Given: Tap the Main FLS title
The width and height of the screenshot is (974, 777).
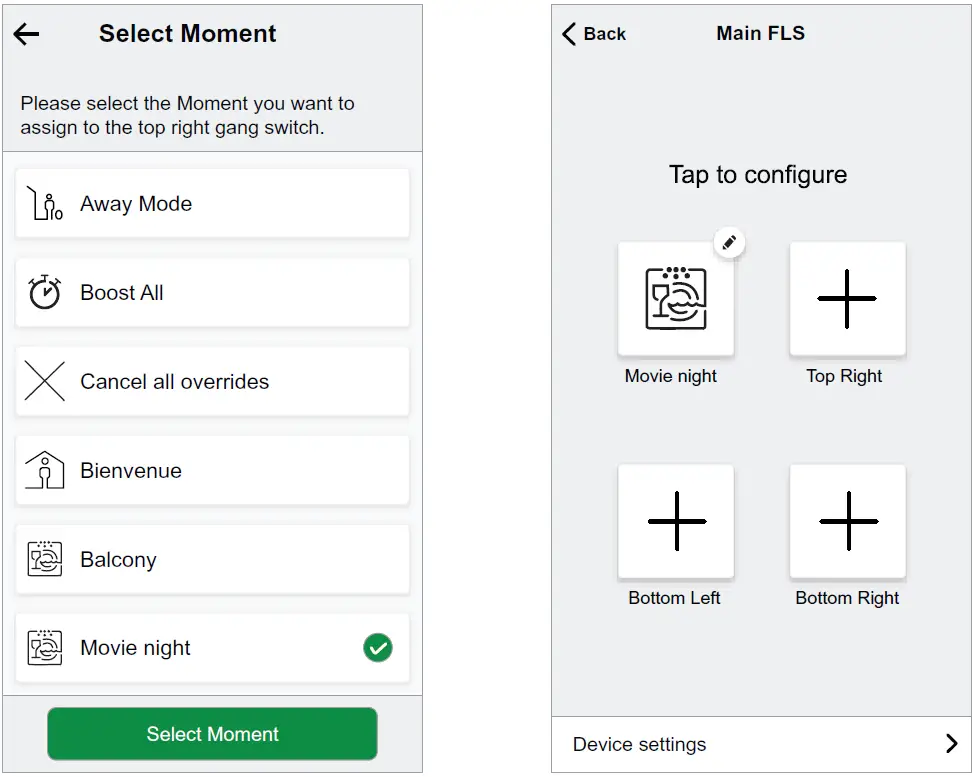Looking at the screenshot, I should tap(760, 33).
